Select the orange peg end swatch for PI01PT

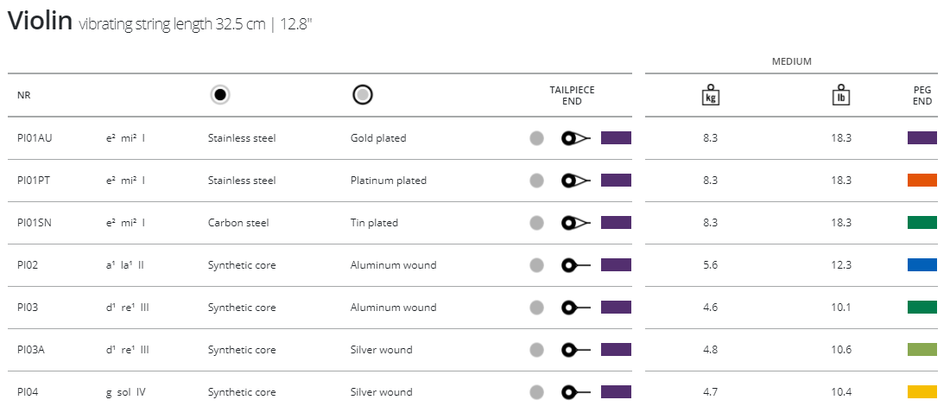click(x=922, y=180)
